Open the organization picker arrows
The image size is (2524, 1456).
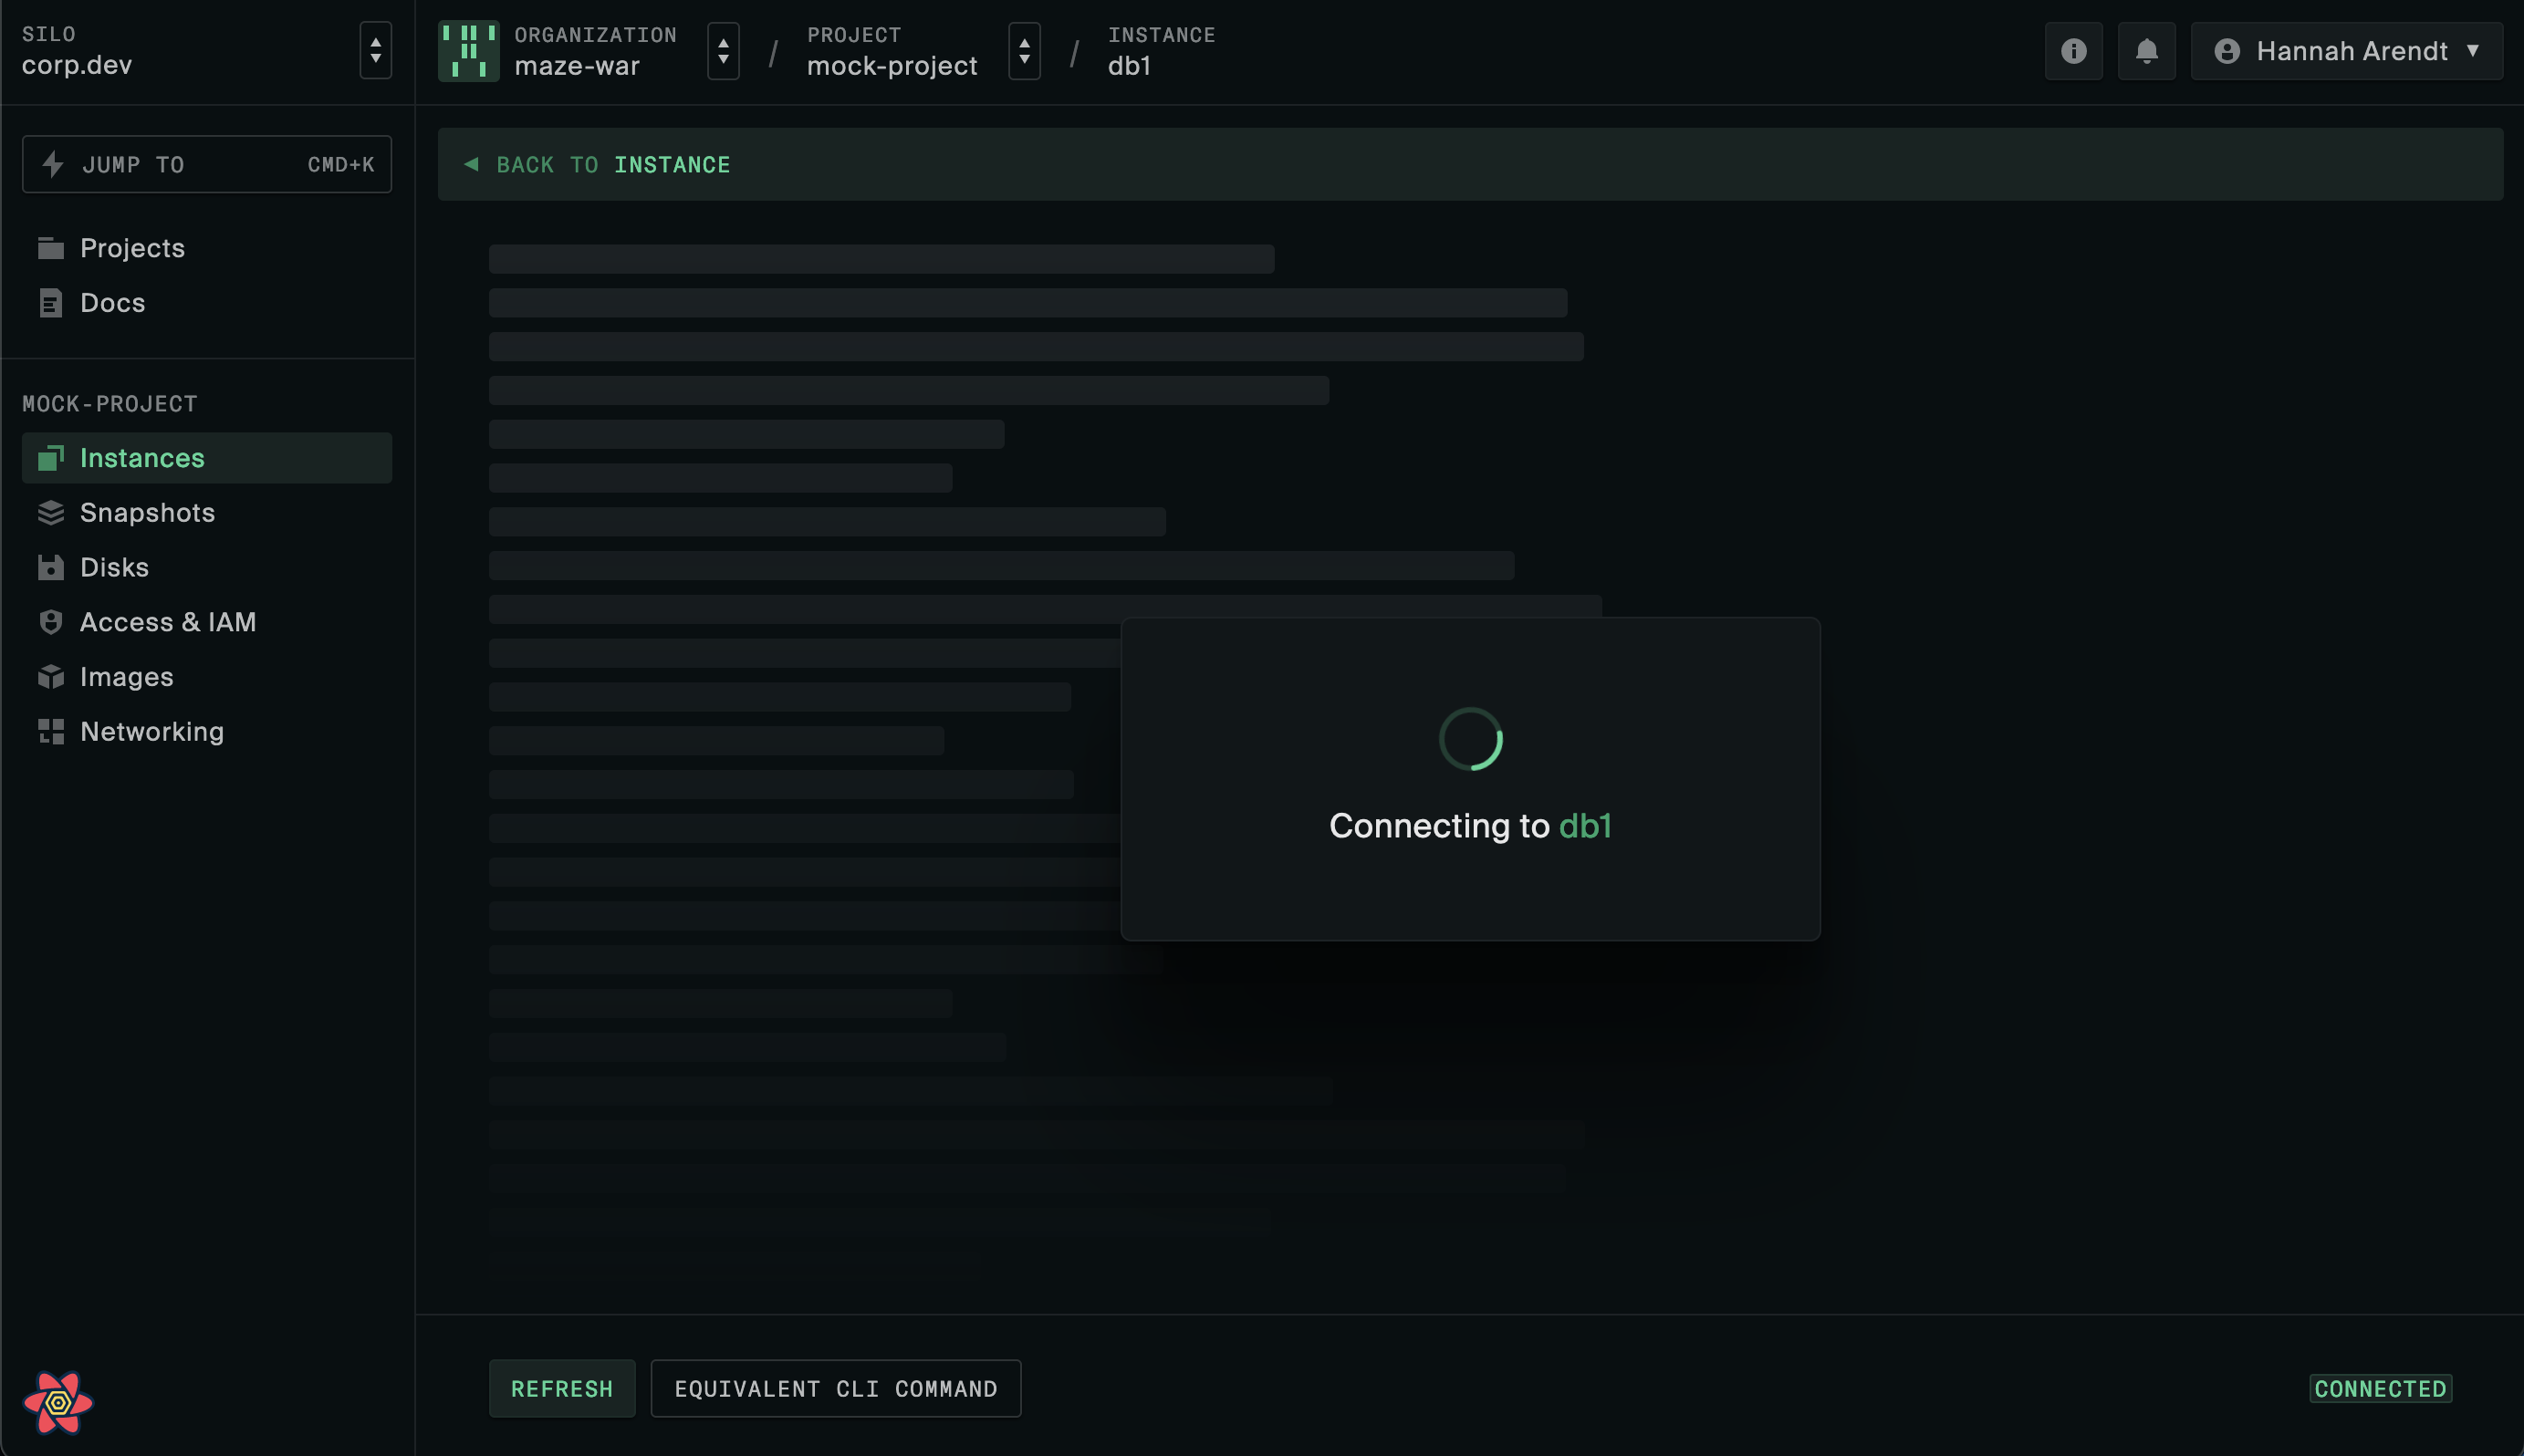[723, 51]
